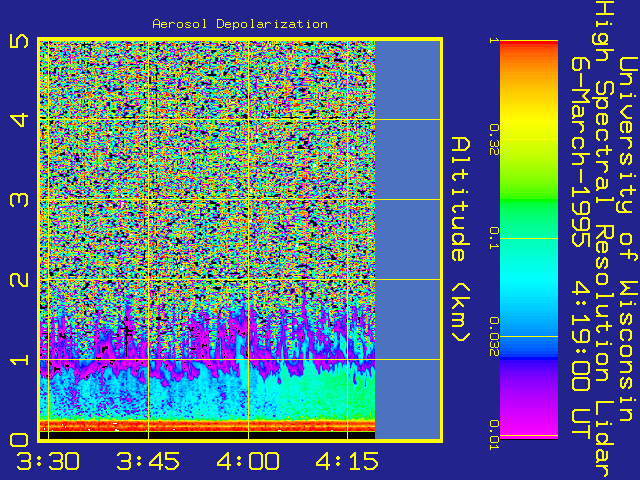The width and height of the screenshot is (640, 480).
Task: Click the 'Altitude (km)' axis title
Action: pyautogui.click(x=461, y=239)
